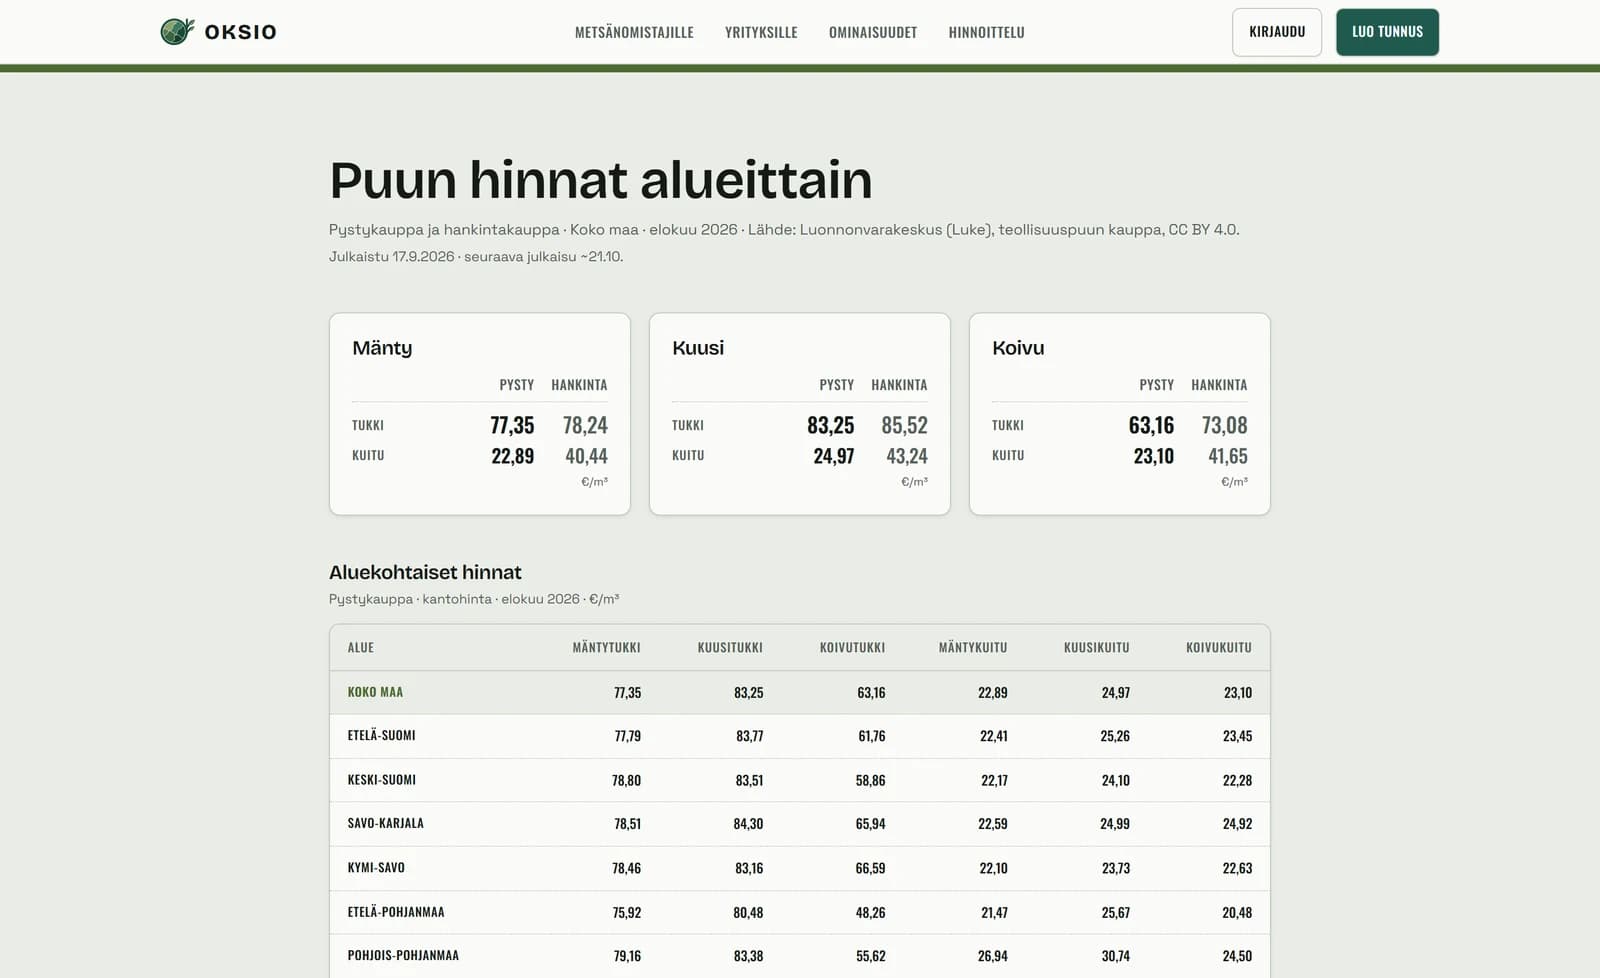Click Pohjois-Pohjanmaa kuusikuitu value 30,74
This screenshot has width=1600, height=978.
click(x=1116, y=956)
